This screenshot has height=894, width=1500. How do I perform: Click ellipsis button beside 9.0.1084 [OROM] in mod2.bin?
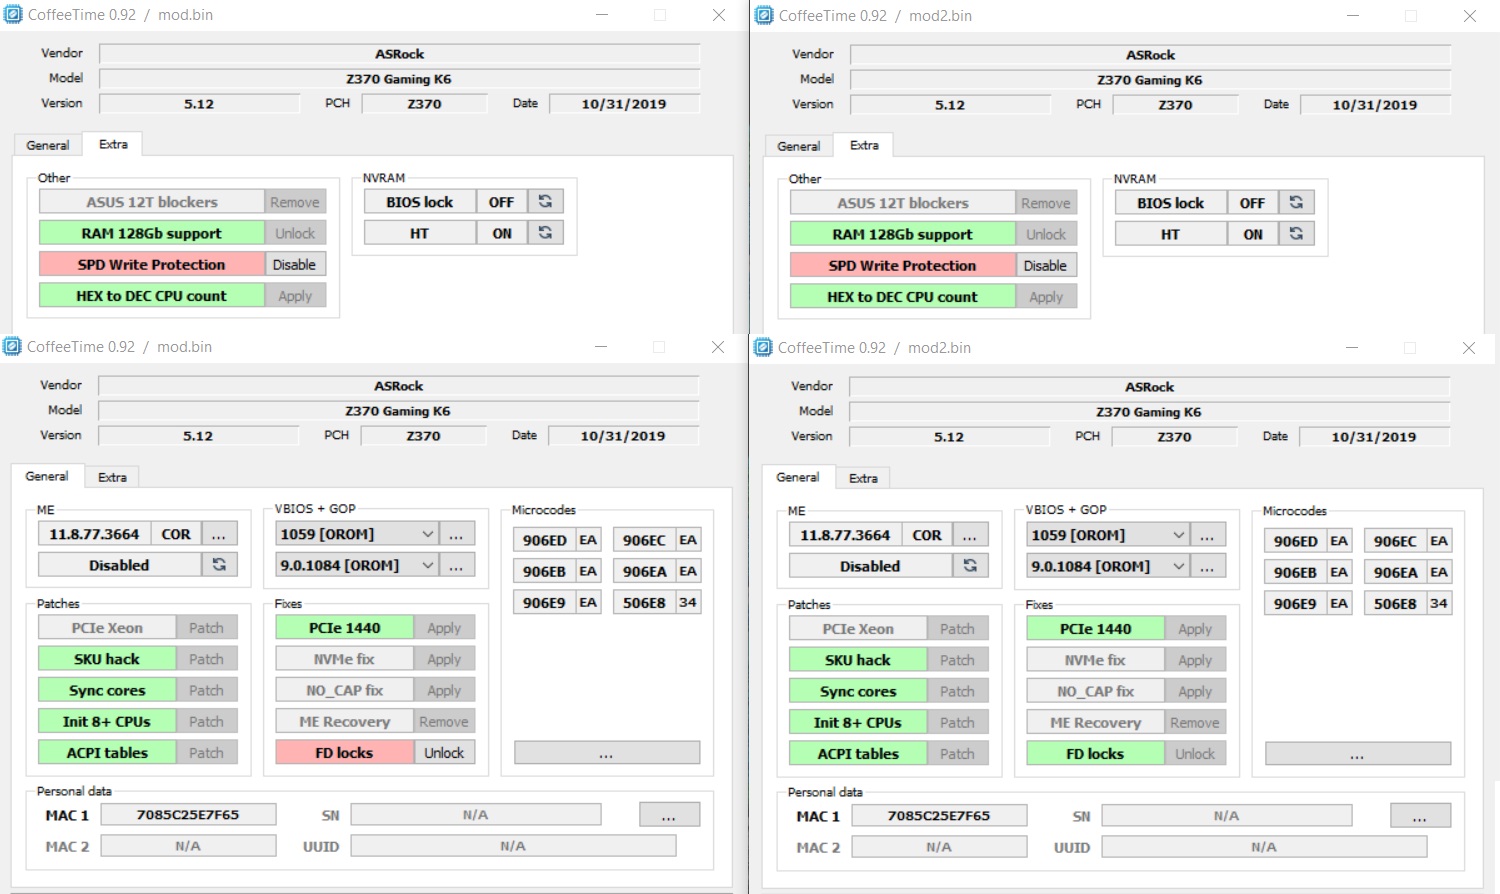point(1207,566)
